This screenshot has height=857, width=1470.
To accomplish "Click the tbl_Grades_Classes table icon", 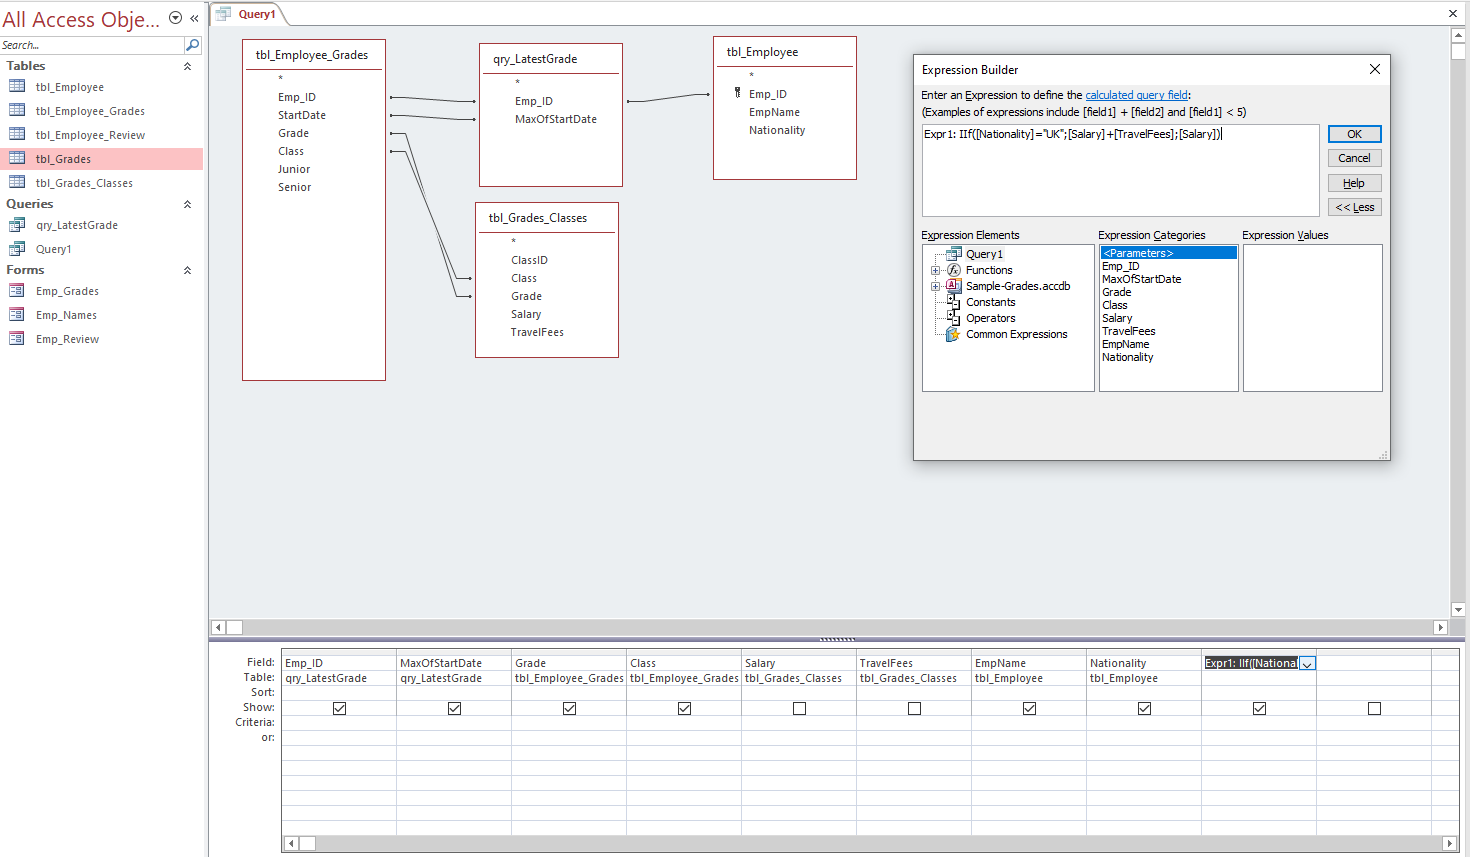I will 17,182.
